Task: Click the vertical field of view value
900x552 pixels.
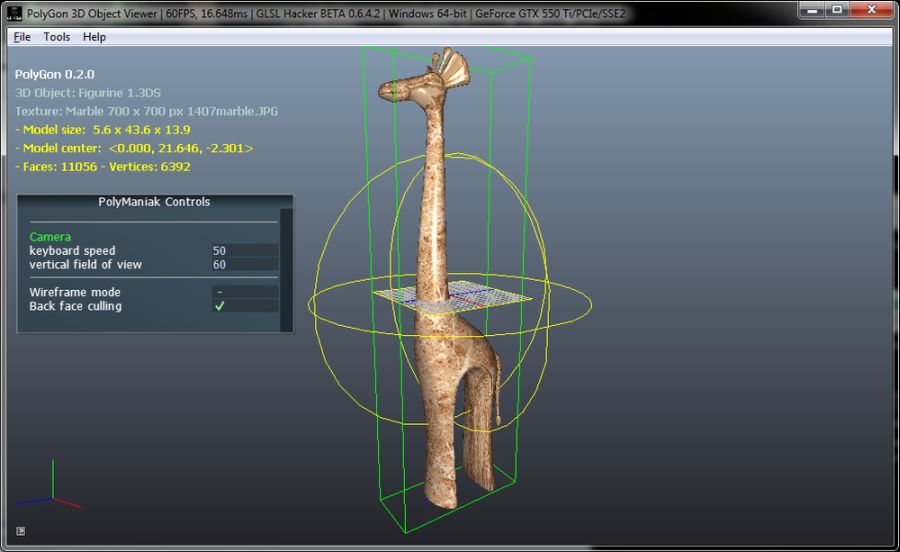Action: [245, 265]
